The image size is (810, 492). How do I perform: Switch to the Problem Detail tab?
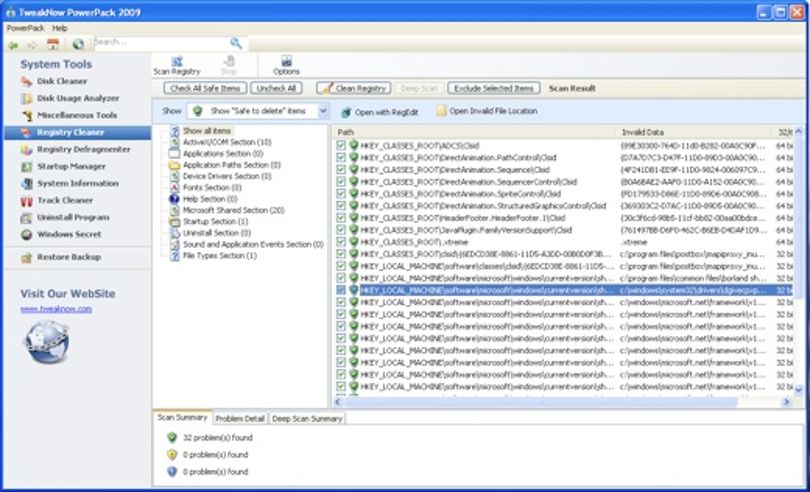pyautogui.click(x=240, y=419)
